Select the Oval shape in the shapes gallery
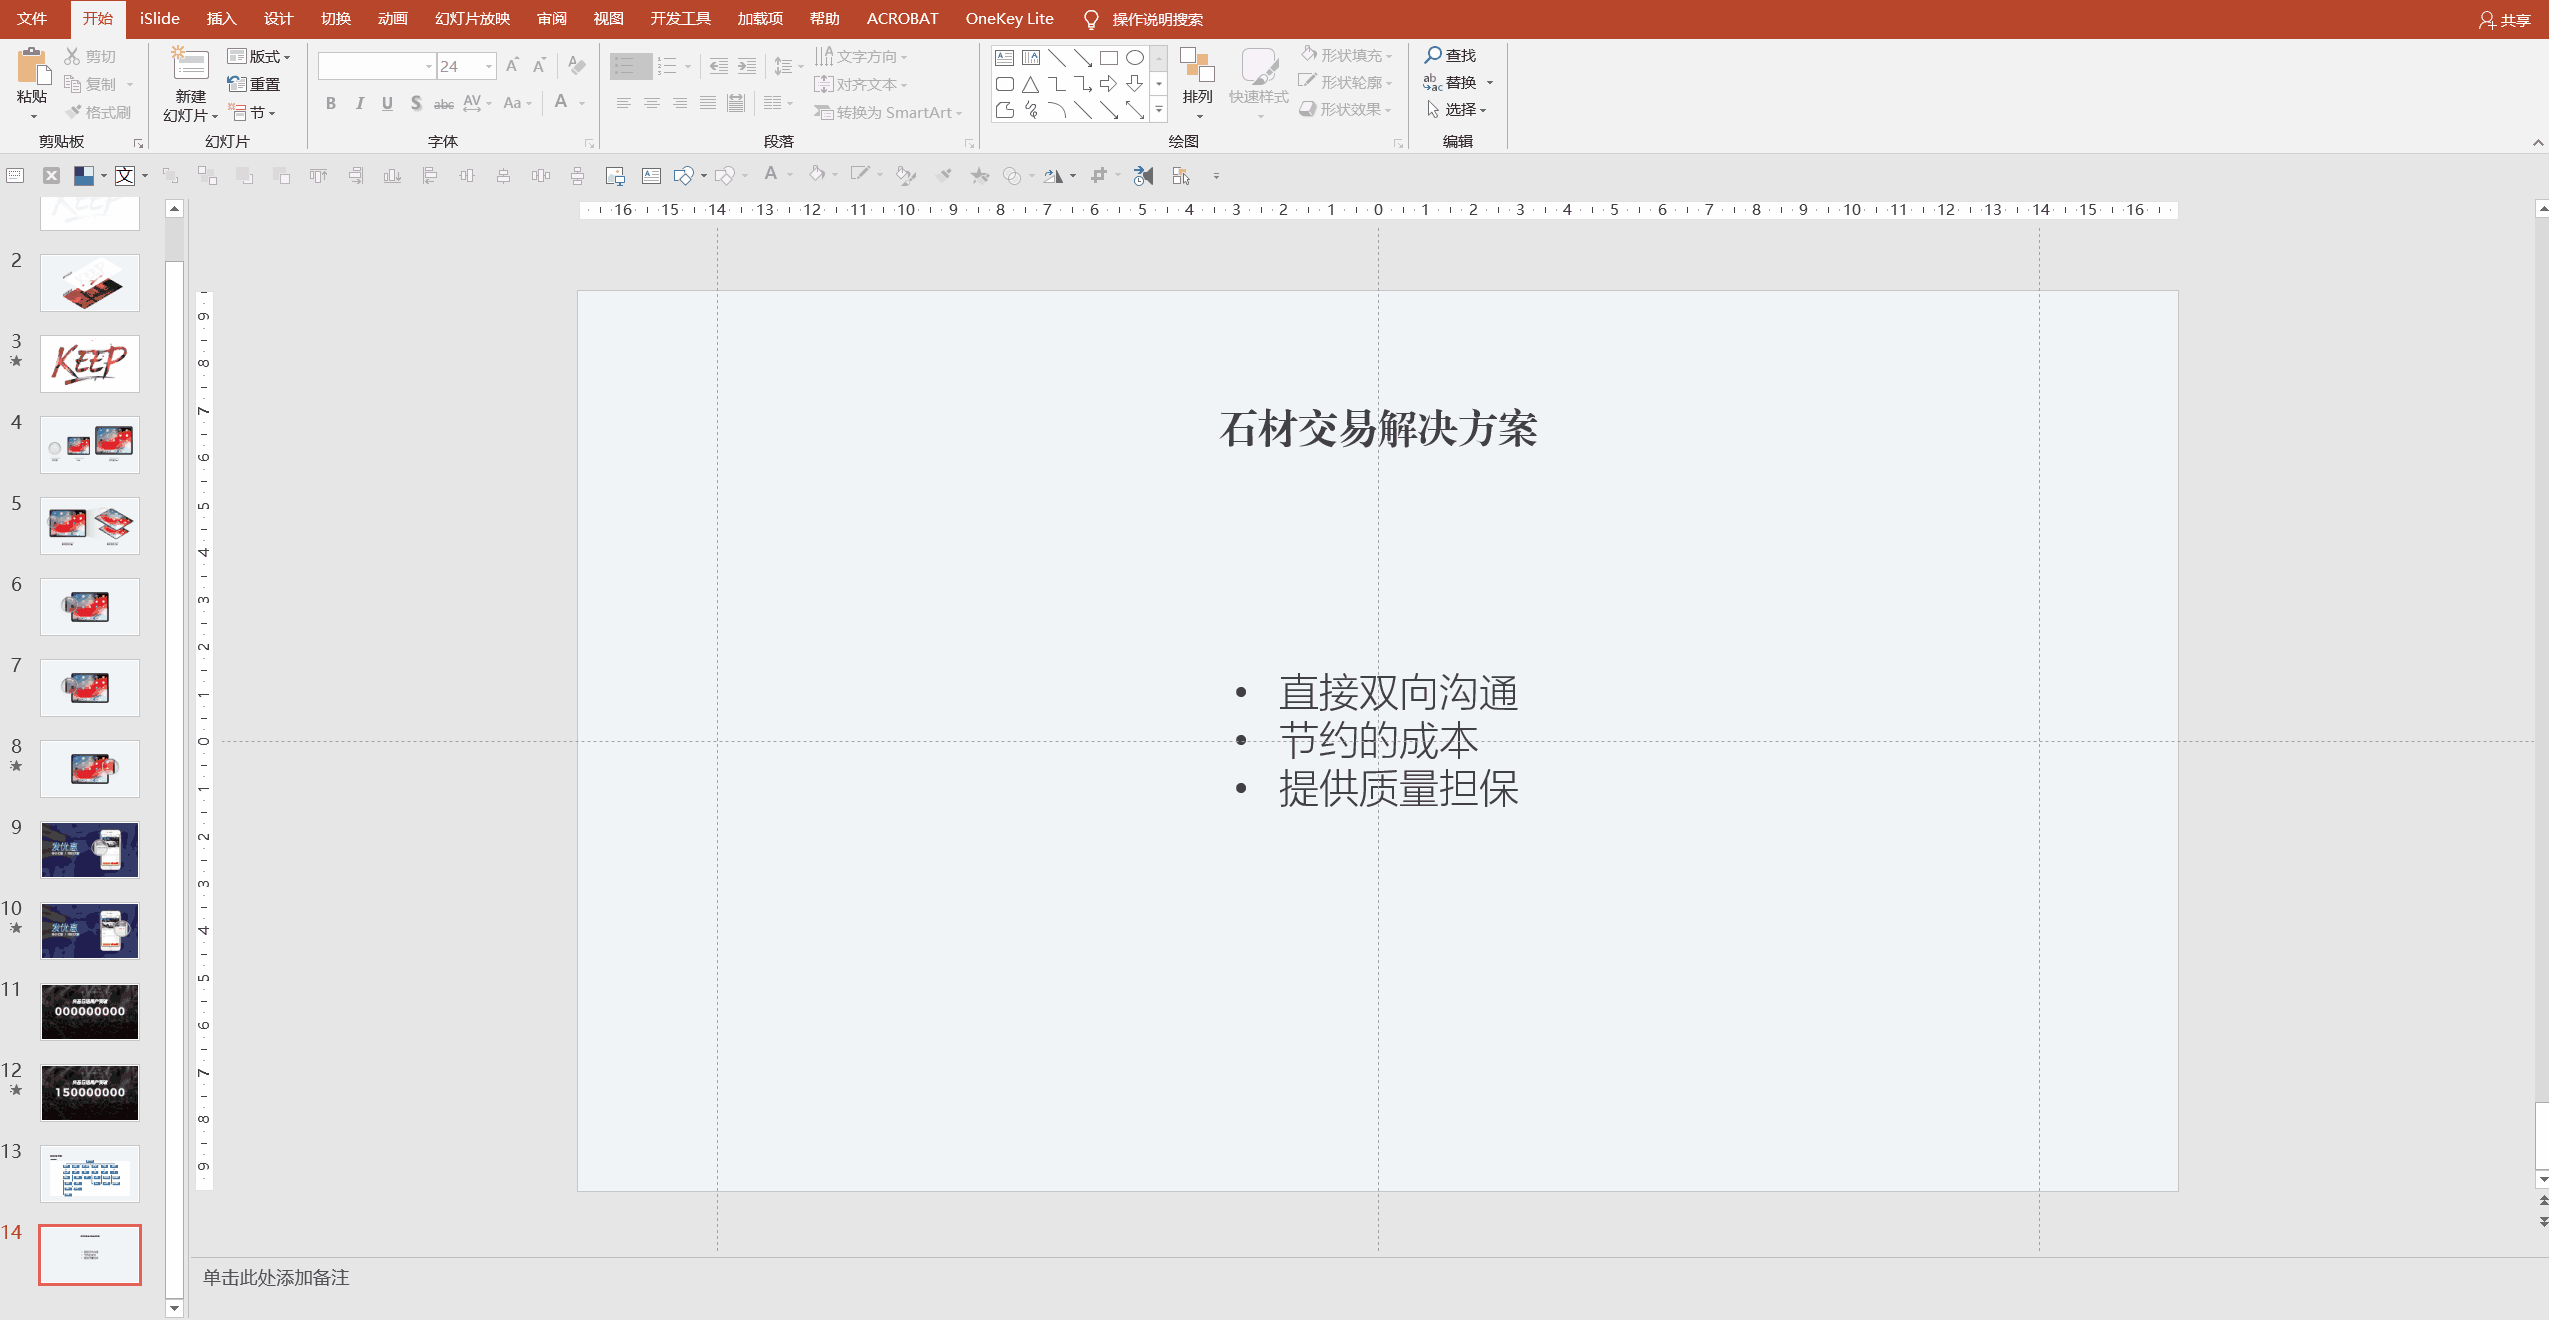This screenshot has width=2549, height=1320. point(1133,58)
